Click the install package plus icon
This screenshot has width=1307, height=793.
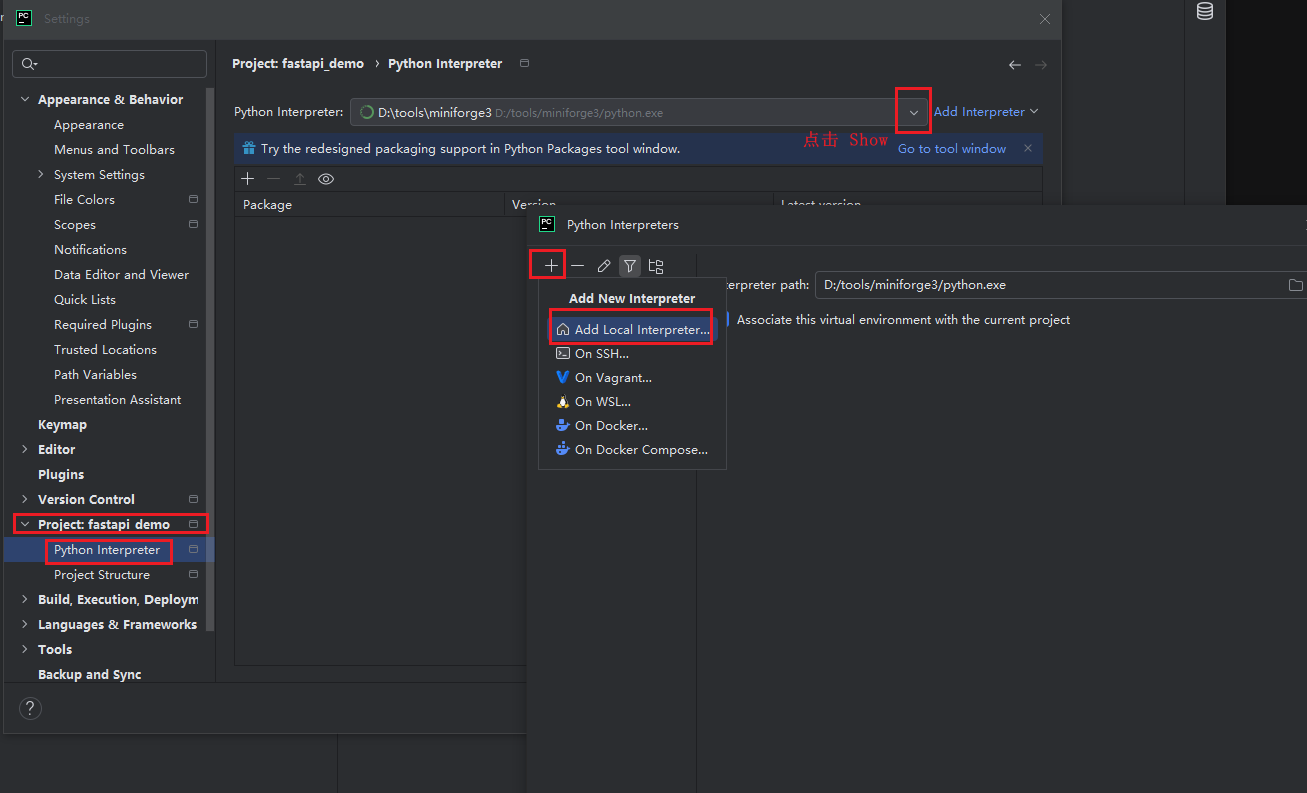pos(248,179)
